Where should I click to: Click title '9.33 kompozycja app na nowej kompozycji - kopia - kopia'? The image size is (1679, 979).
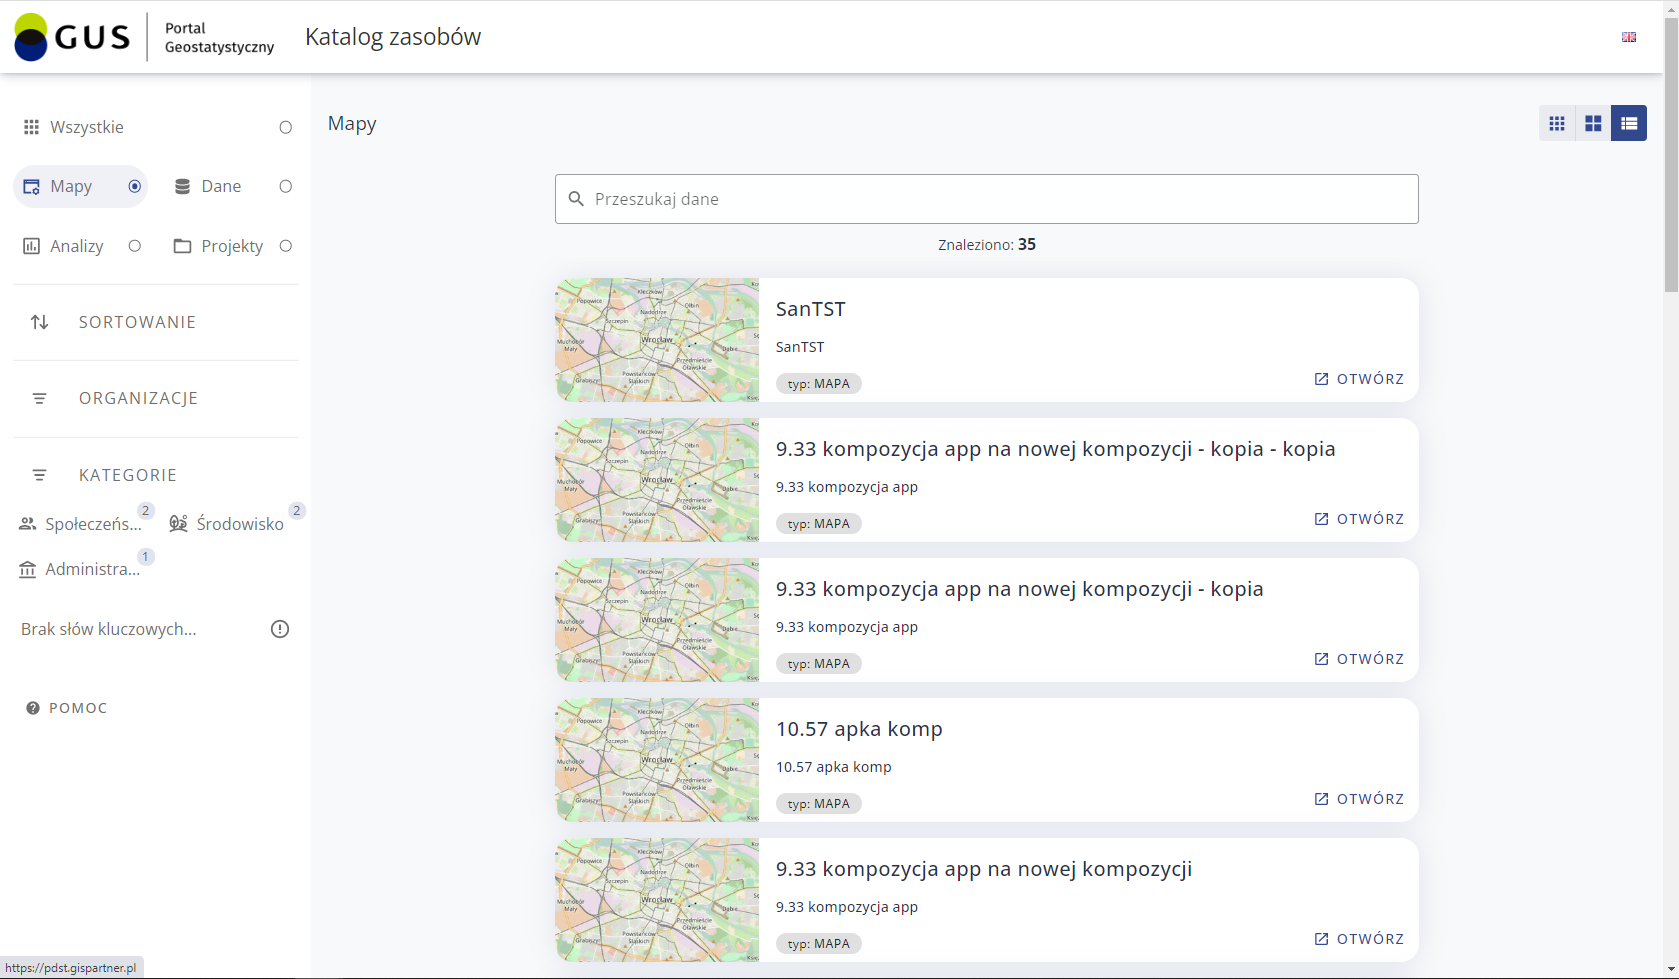[1056, 449]
